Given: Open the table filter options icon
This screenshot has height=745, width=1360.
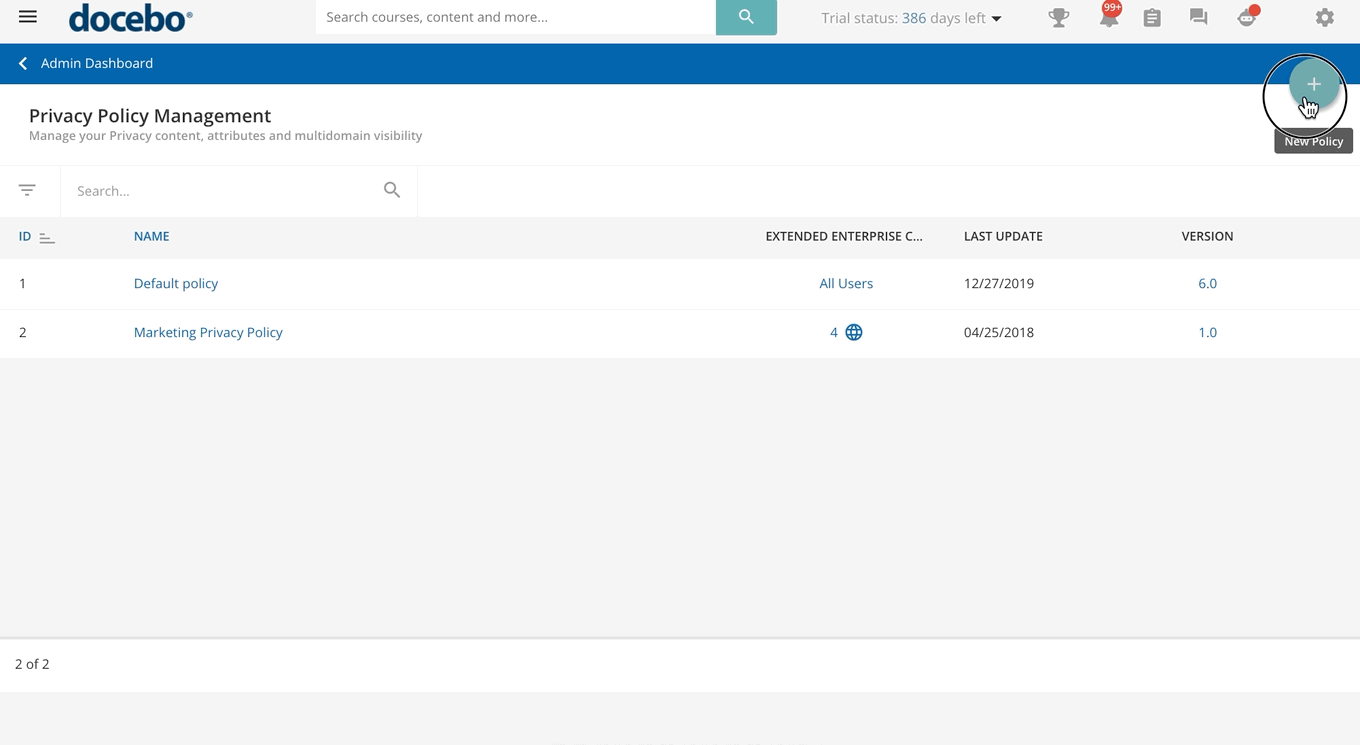Looking at the screenshot, I should point(27,190).
